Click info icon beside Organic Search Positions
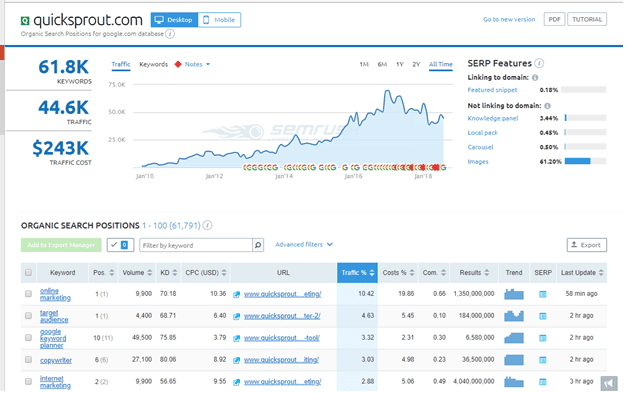This screenshot has width=630, height=393. pyautogui.click(x=207, y=225)
